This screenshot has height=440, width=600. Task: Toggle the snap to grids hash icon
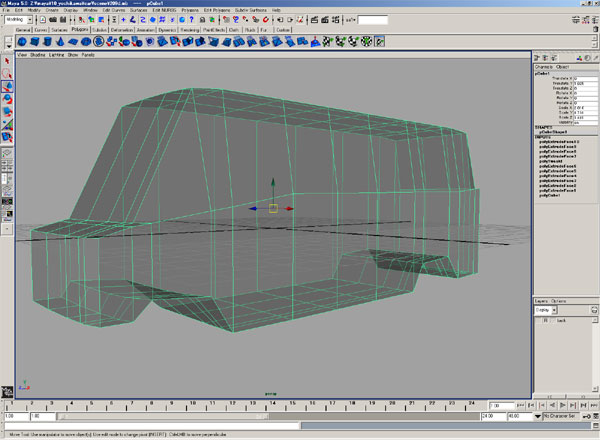(x=162, y=20)
